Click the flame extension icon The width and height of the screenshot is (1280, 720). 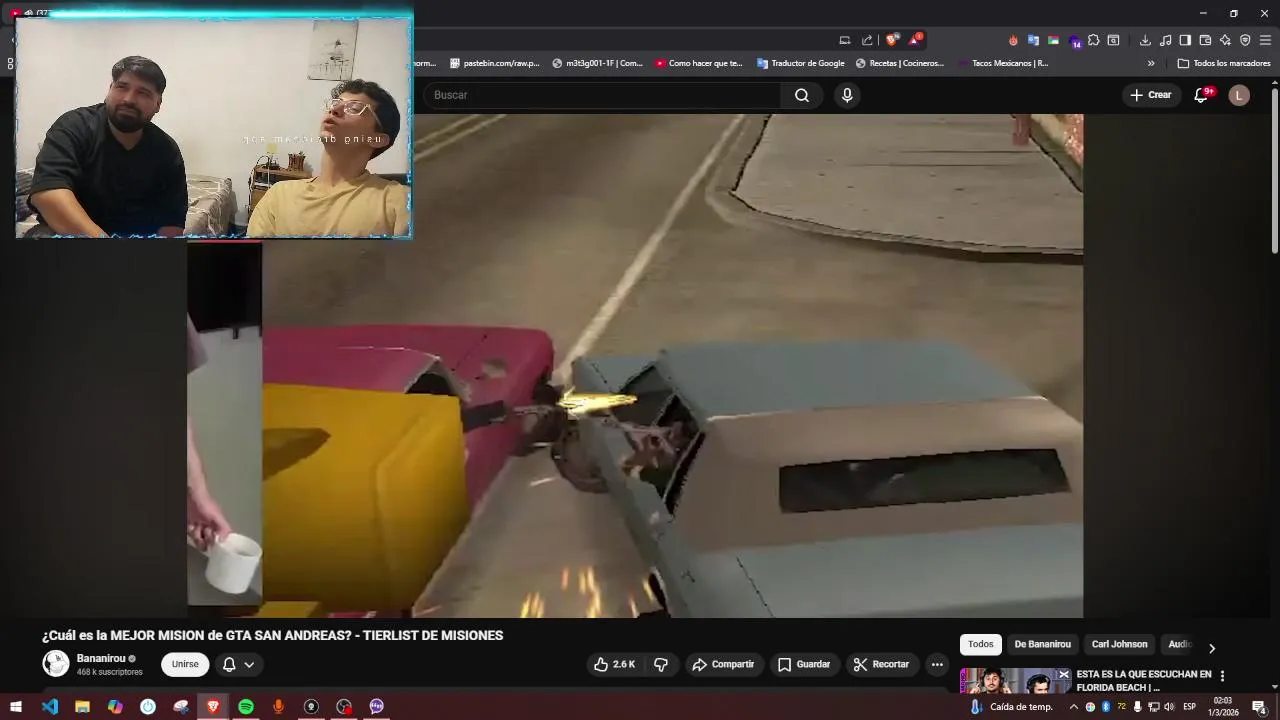(x=1013, y=40)
